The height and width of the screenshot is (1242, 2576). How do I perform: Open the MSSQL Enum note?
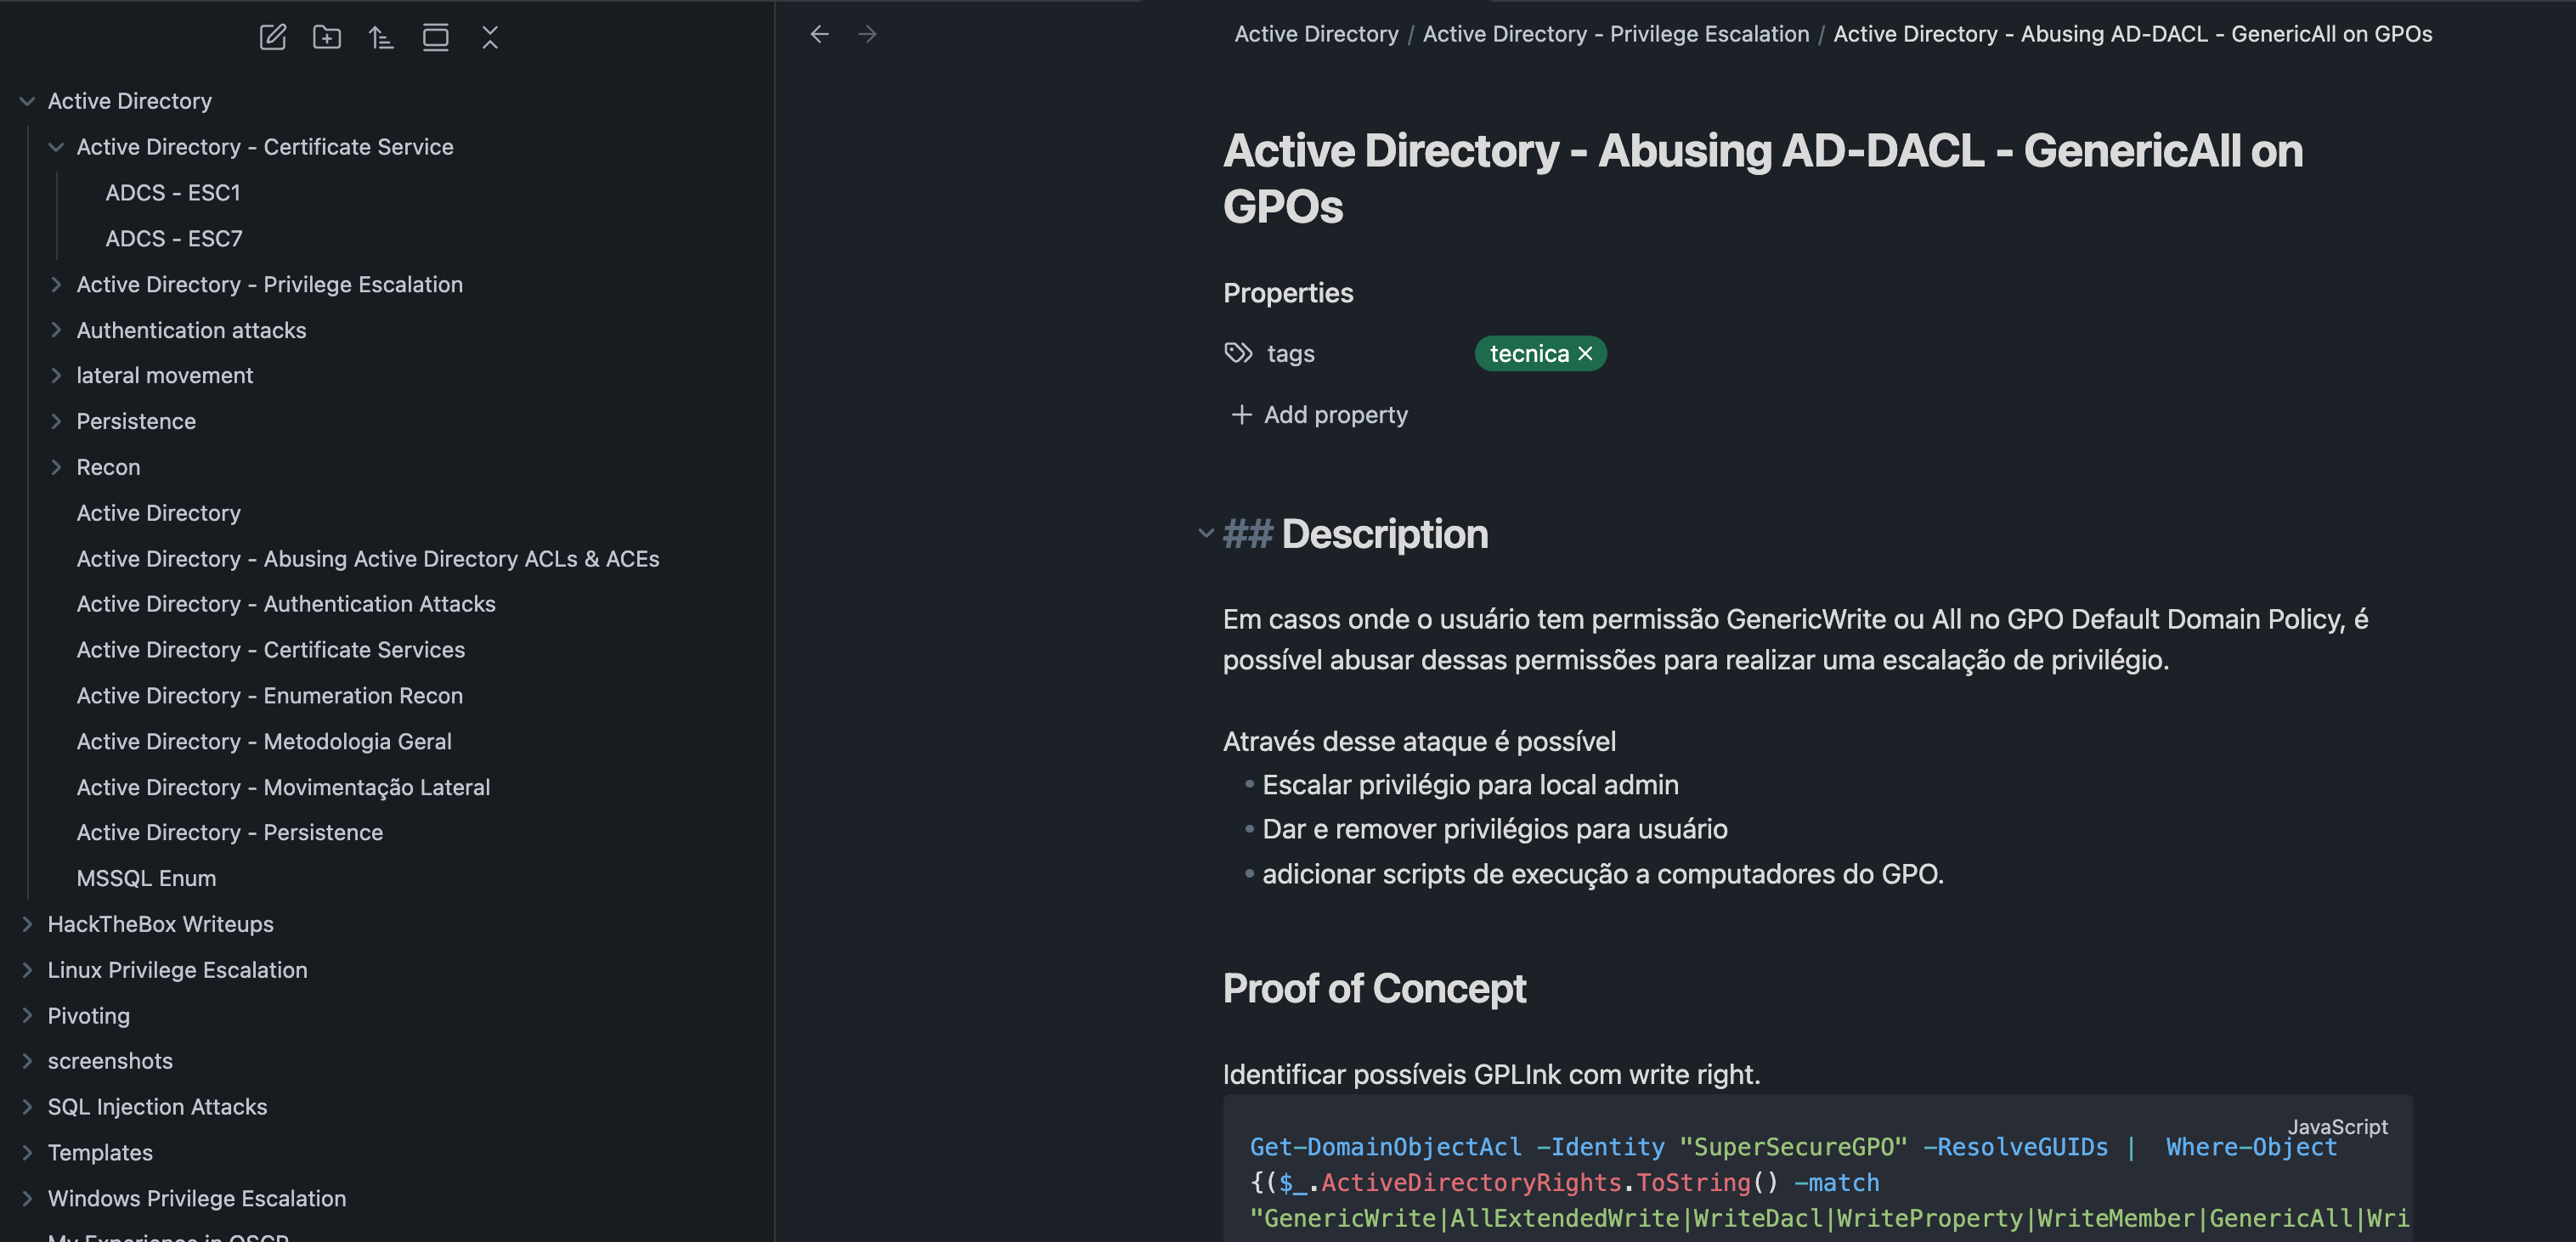tap(146, 878)
